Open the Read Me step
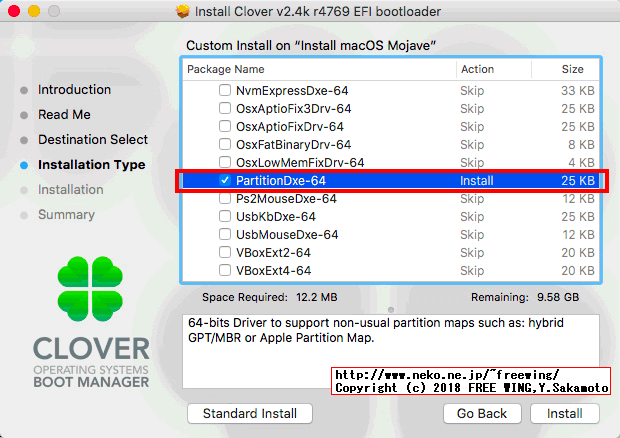Screen dimensions: 620x438 (x=64, y=115)
